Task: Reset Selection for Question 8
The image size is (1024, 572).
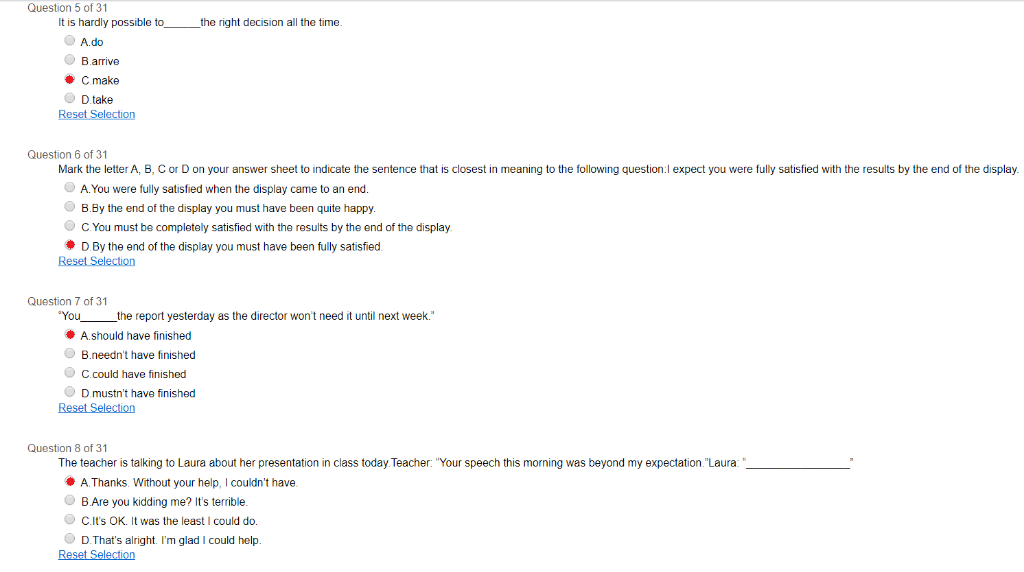Action: click(97, 555)
